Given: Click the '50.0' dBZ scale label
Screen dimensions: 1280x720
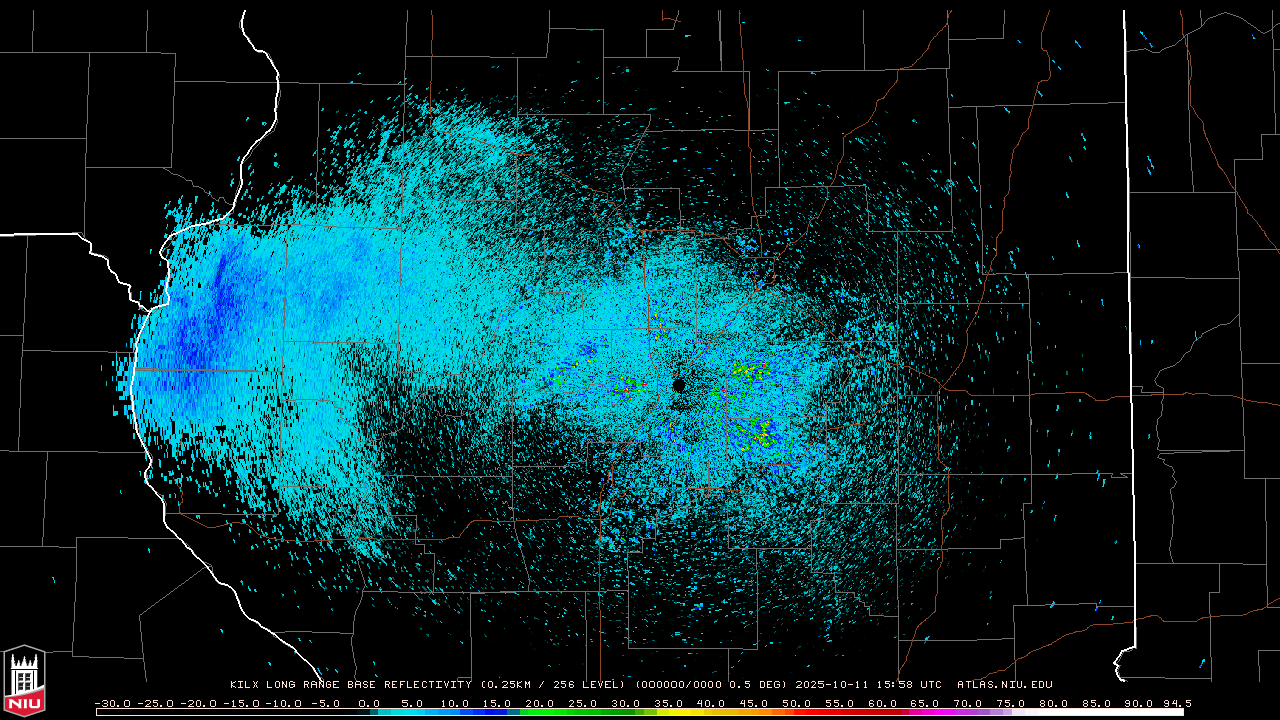Looking at the screenshot, I should coord(797,703).
